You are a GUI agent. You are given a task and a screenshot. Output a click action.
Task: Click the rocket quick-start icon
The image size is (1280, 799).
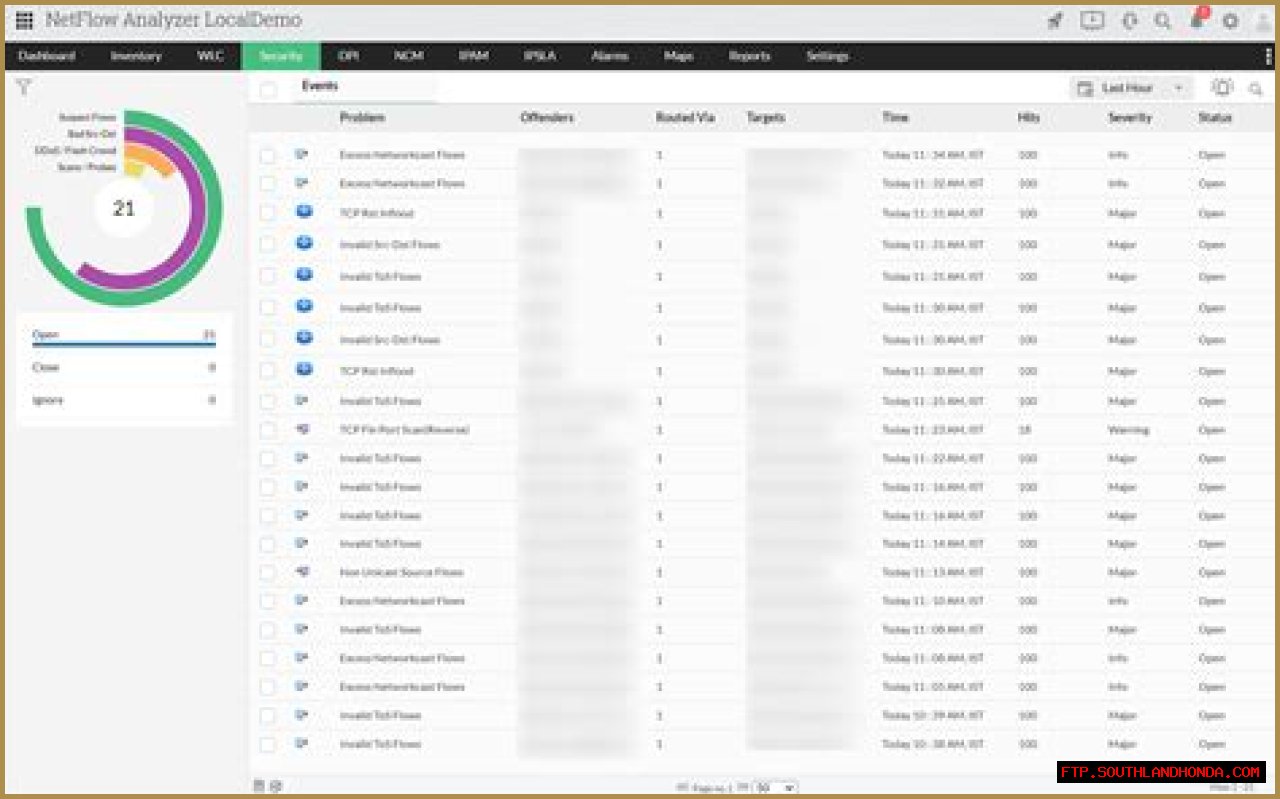pyautogui.click(x=1054, y=21)
